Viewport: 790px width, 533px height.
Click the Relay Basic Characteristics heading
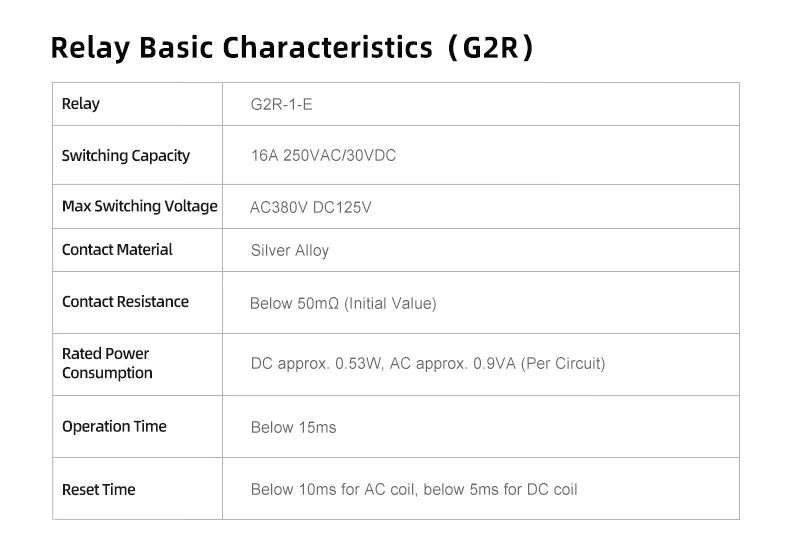[x=292, y=48]
